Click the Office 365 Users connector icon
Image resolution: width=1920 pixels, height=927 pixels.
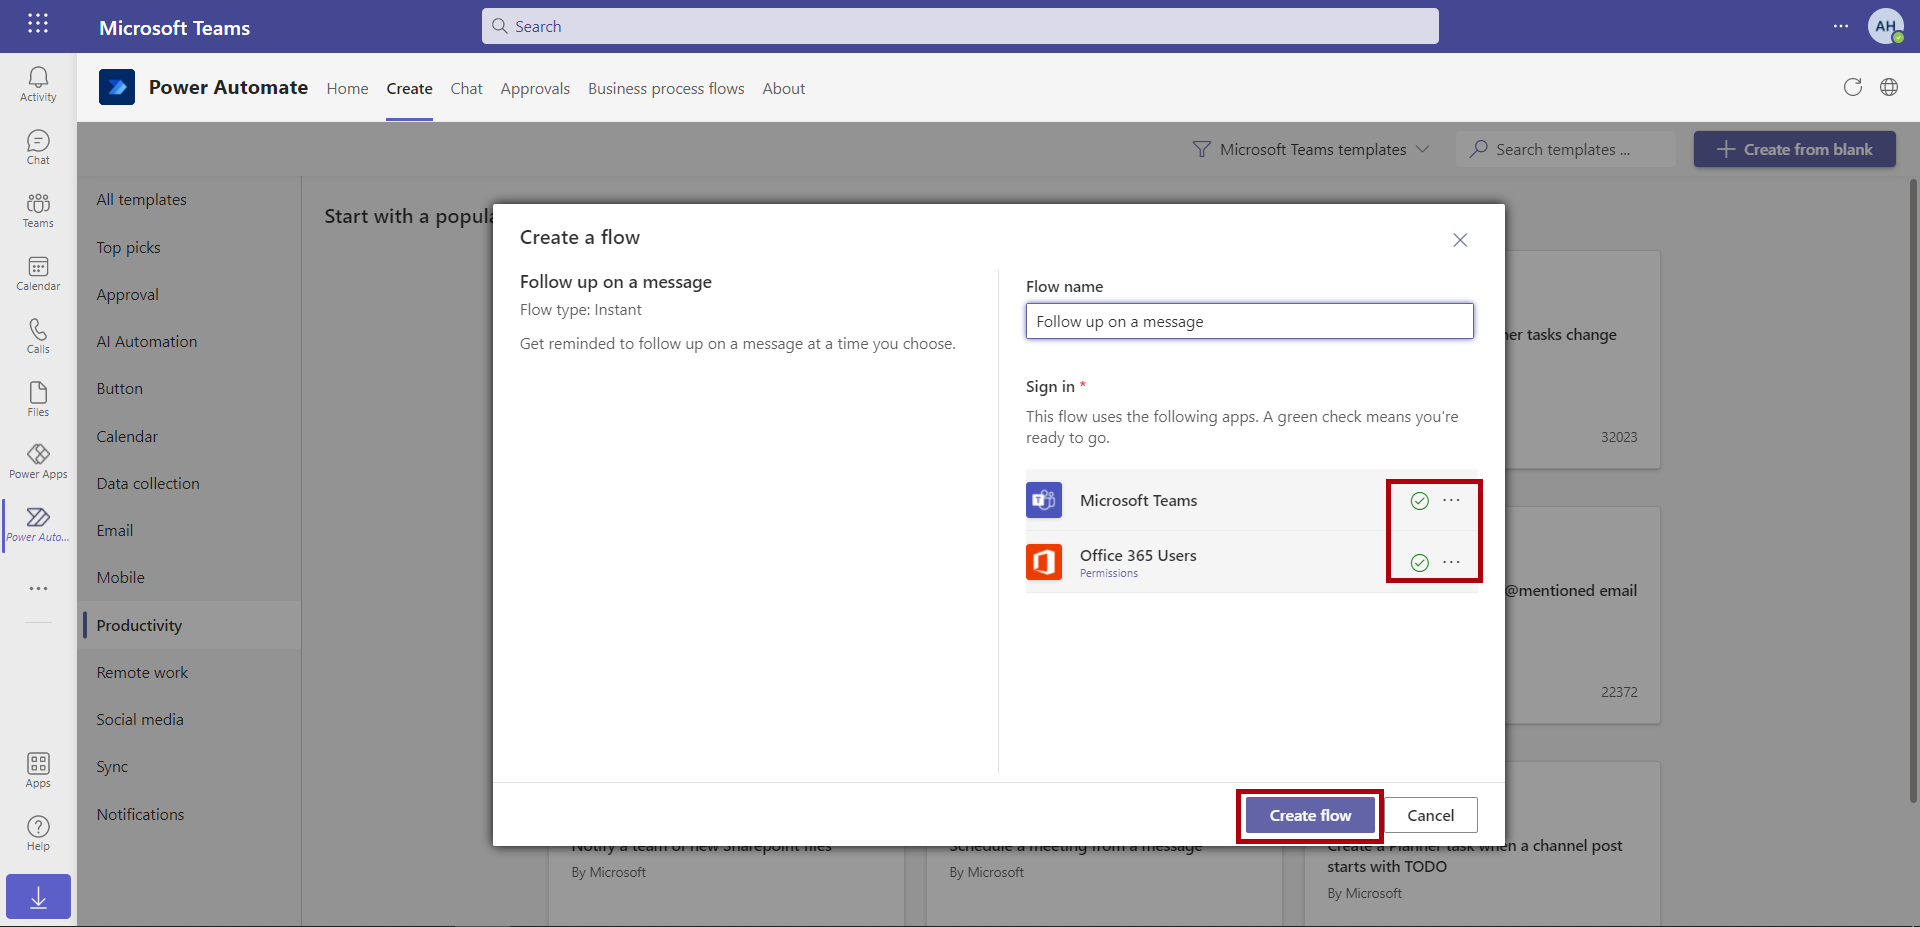coord(1044,562)
